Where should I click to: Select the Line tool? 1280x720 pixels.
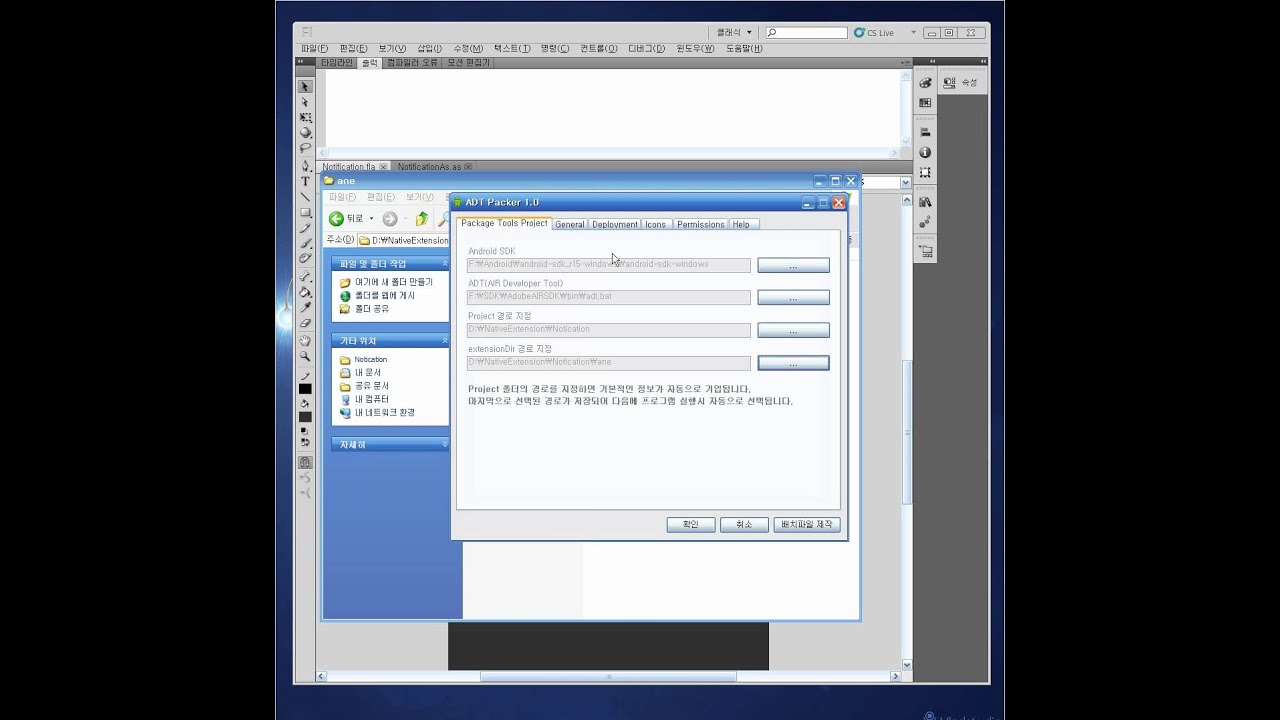[305, 197]
